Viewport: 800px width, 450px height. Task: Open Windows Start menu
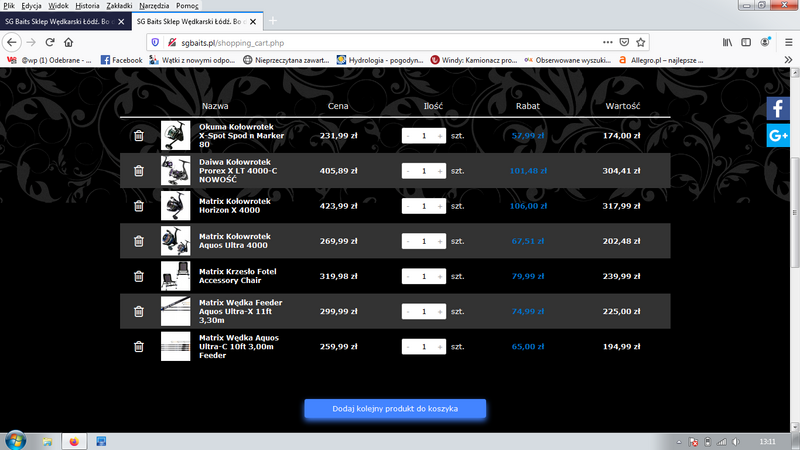click(15, 440)
